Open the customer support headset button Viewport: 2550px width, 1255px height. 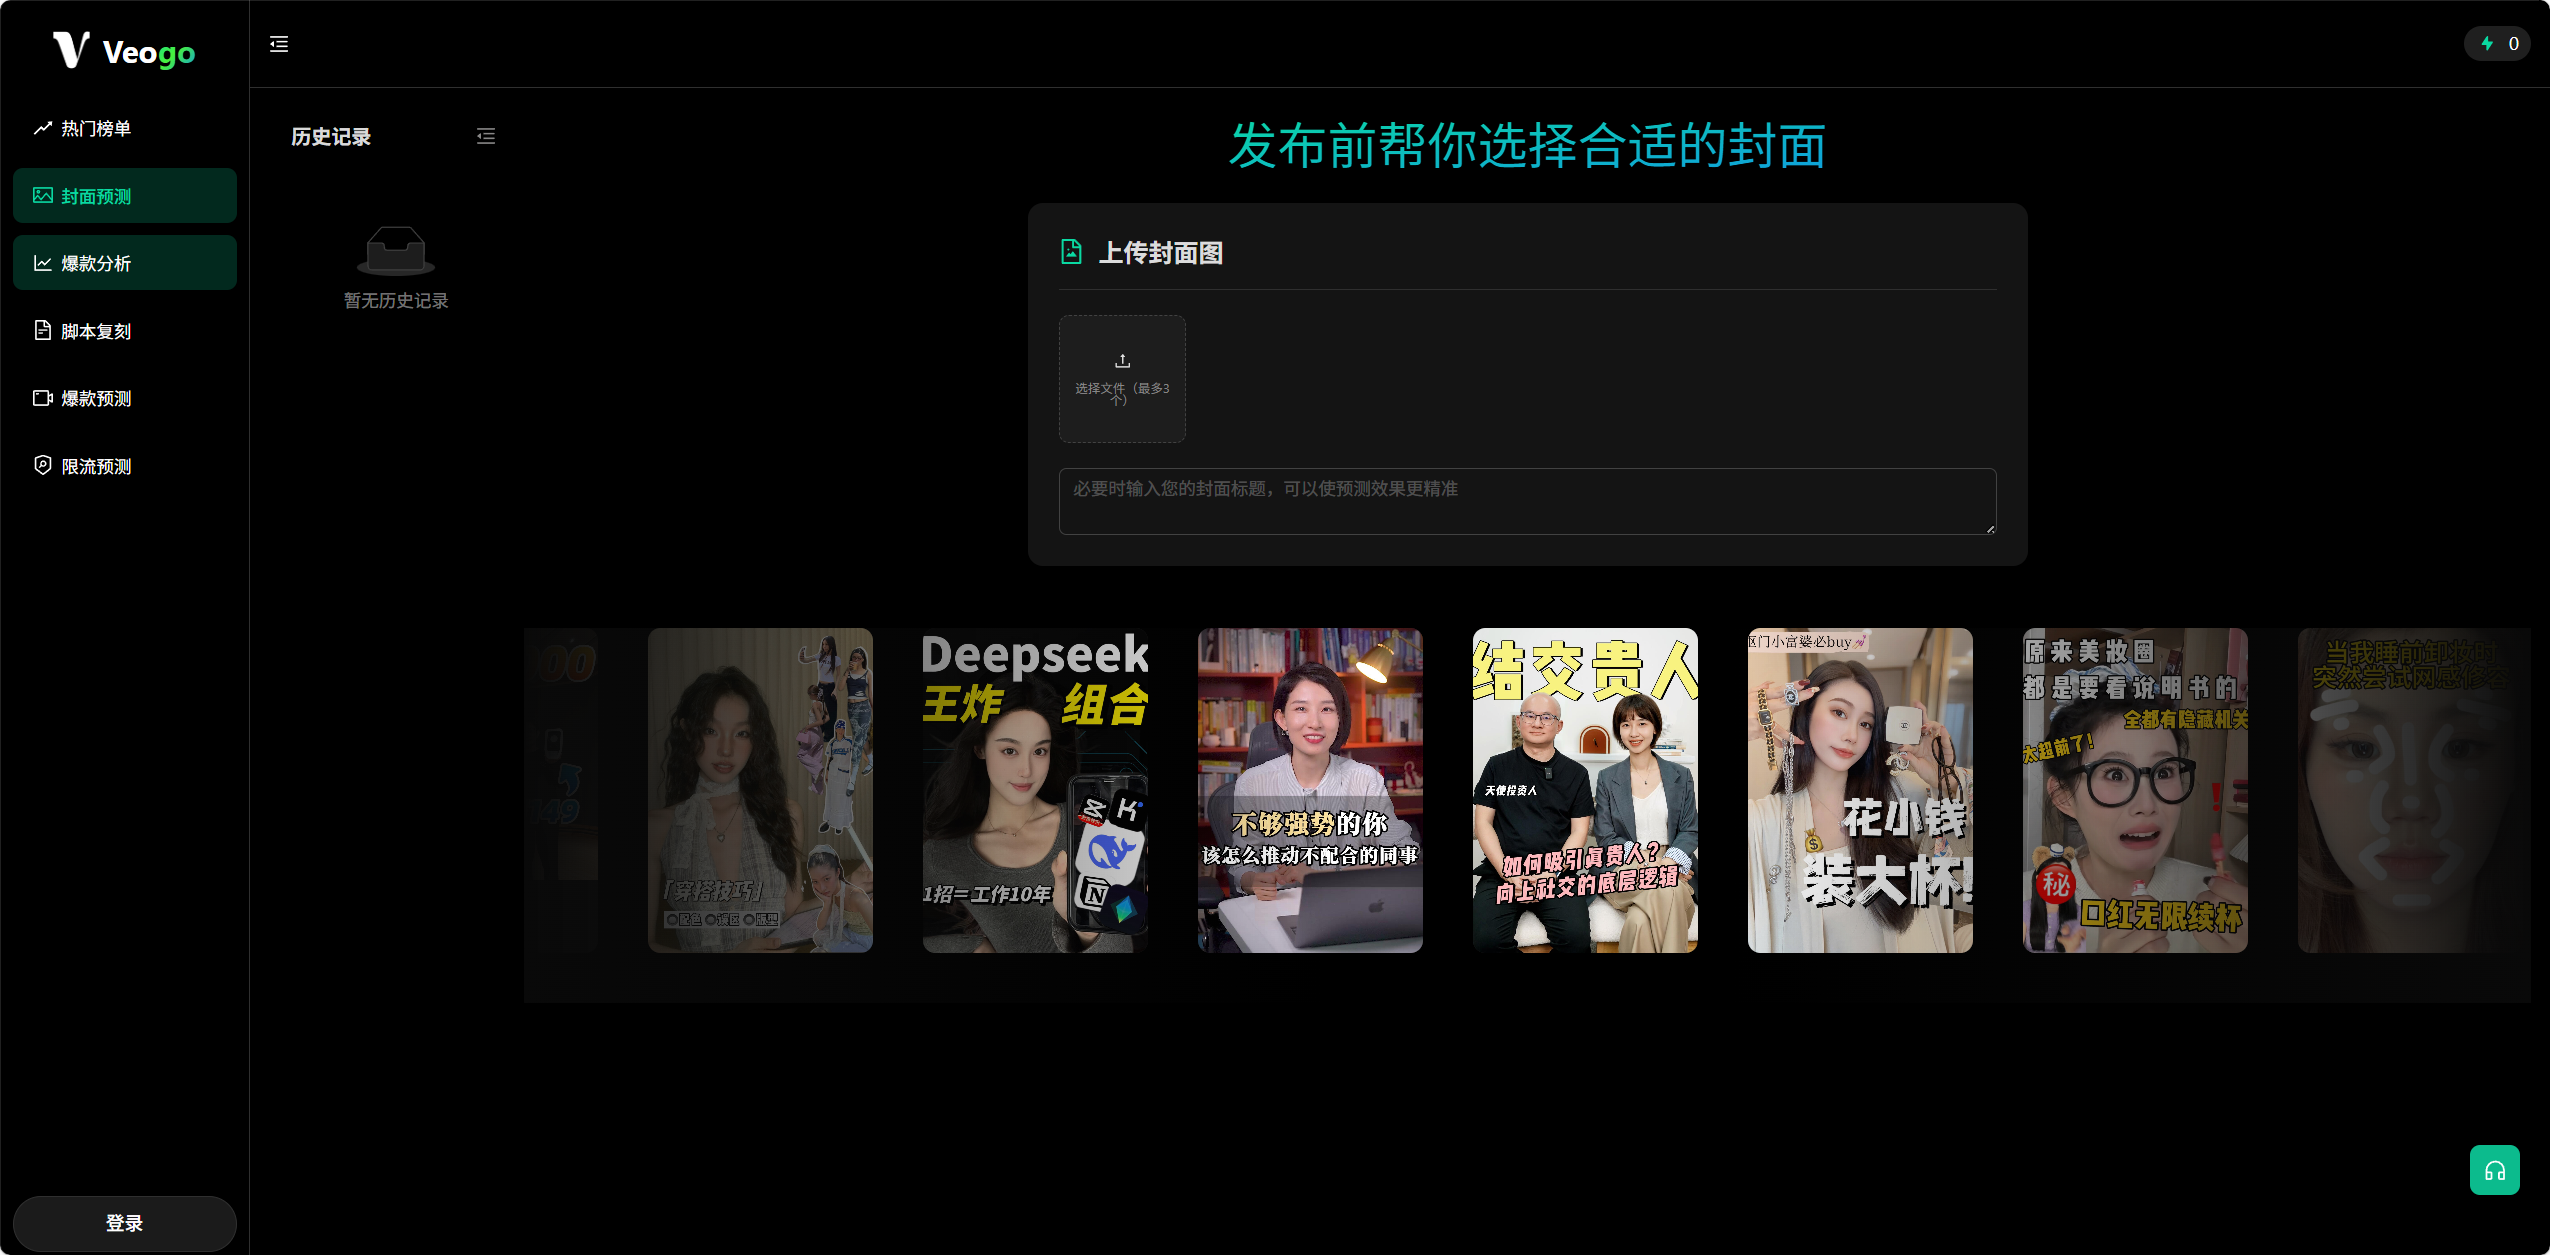[x=2494, y=1170]
